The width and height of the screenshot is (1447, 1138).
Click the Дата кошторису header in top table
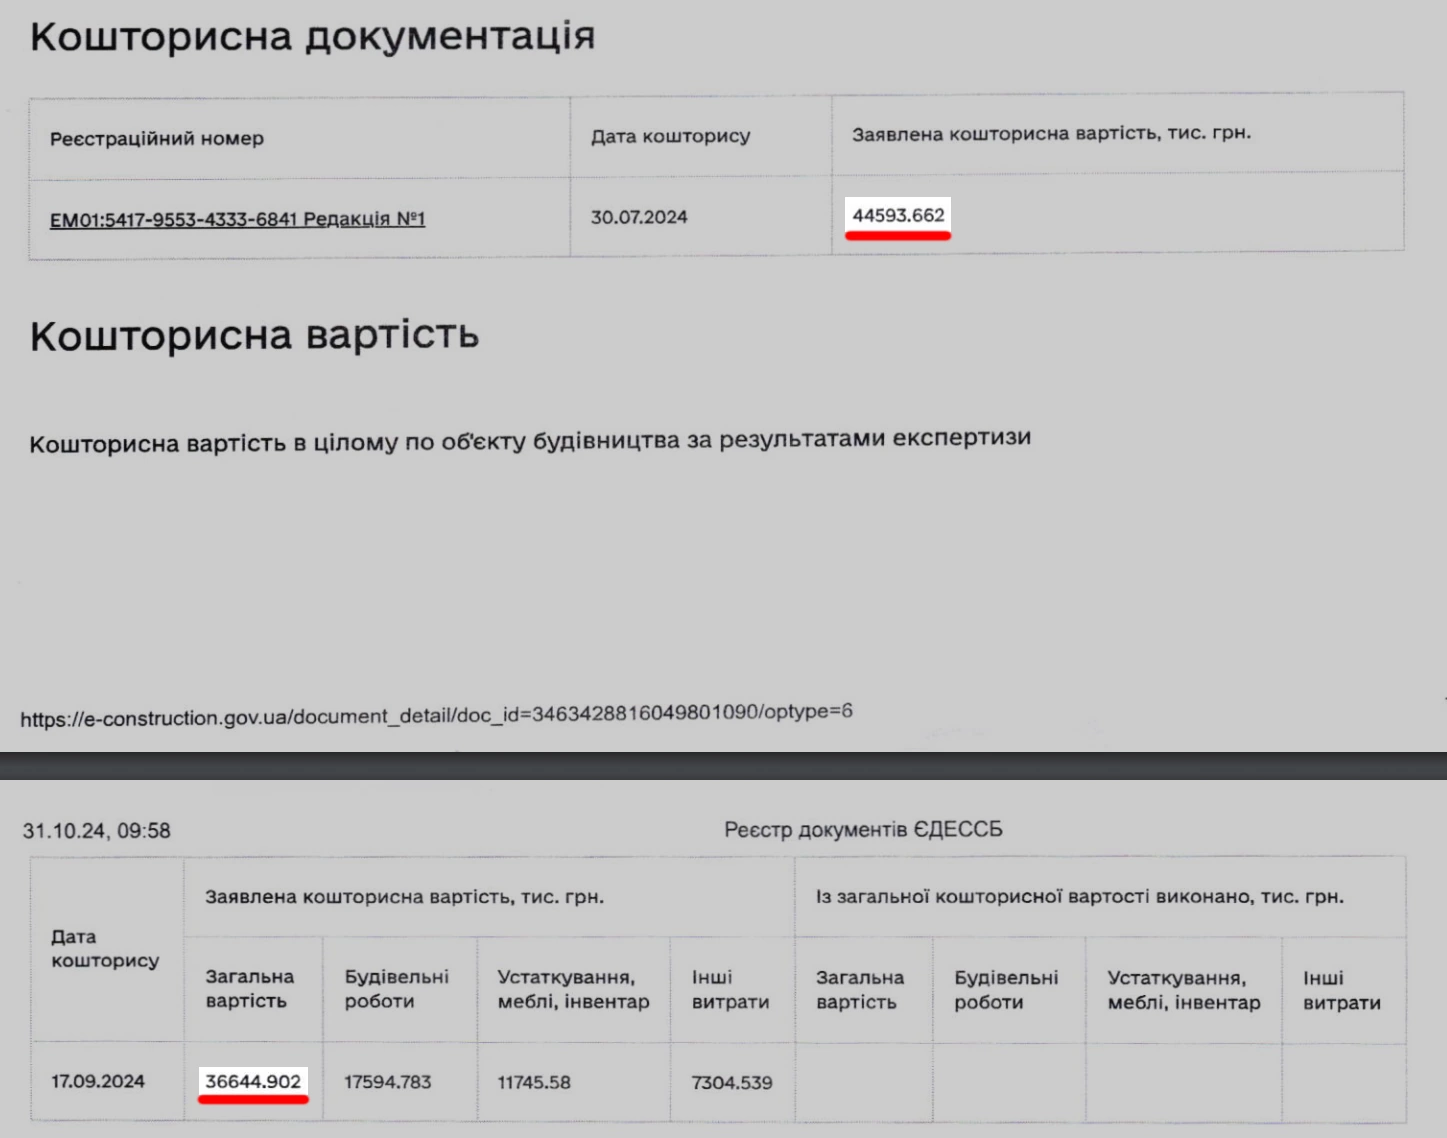(670, 136)
